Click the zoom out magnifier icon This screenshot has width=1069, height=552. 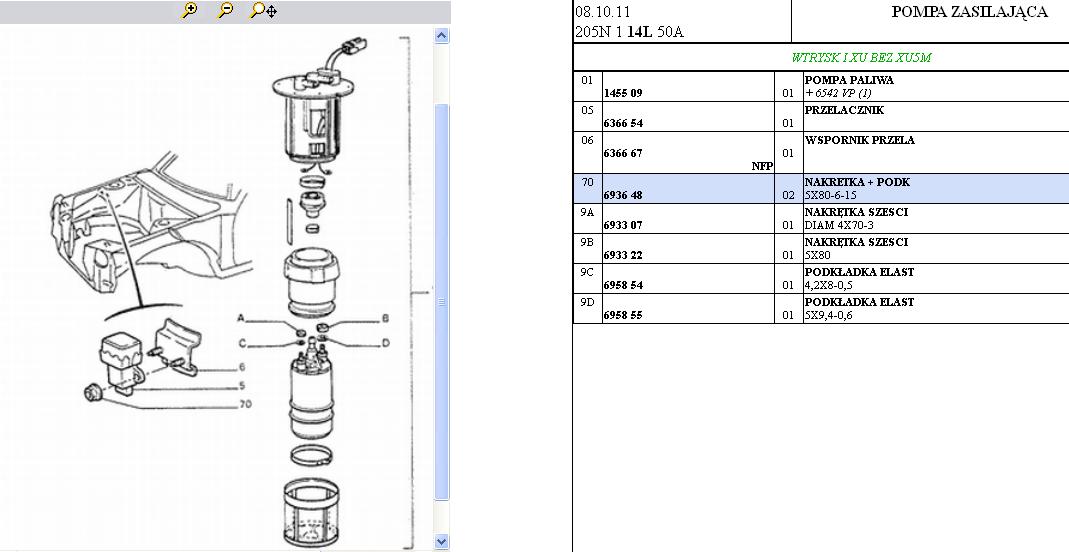[226, 11]
